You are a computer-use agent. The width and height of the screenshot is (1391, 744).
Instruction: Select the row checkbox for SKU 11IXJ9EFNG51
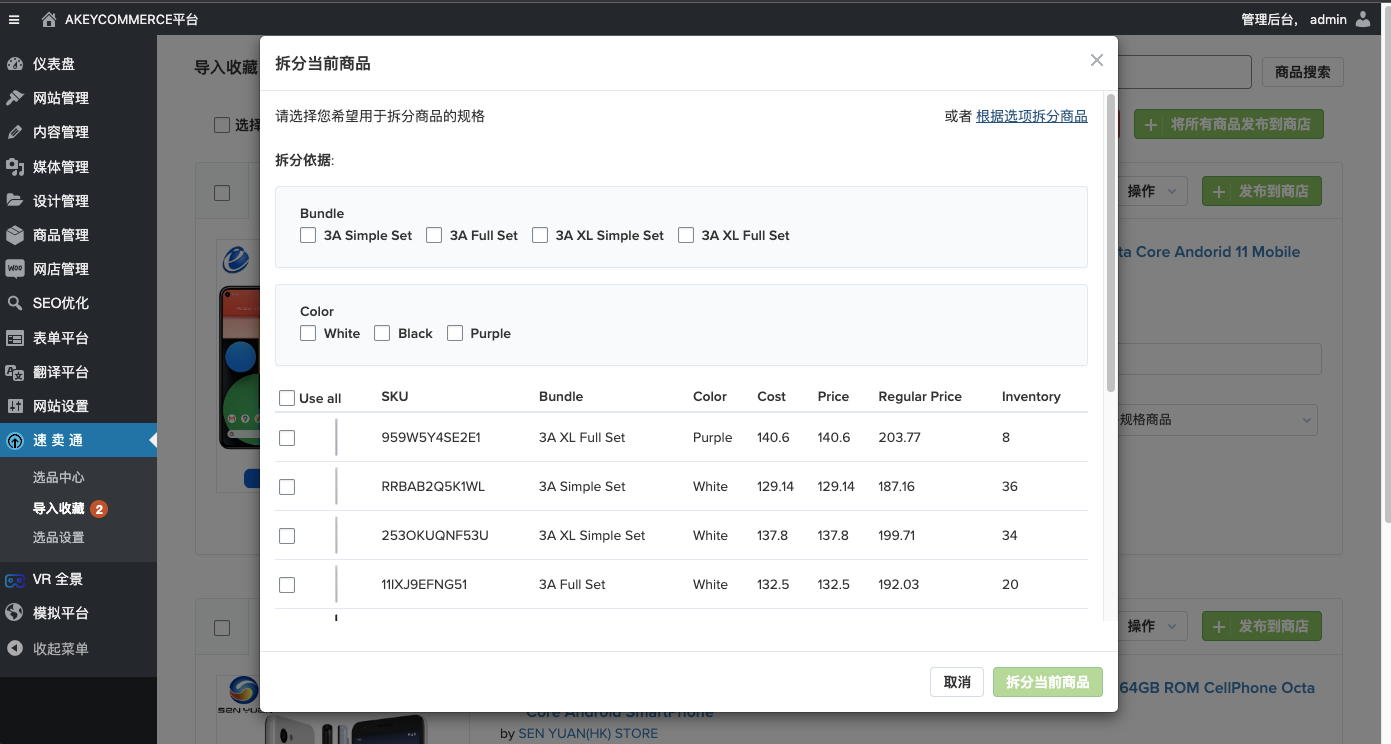point(287,585)
